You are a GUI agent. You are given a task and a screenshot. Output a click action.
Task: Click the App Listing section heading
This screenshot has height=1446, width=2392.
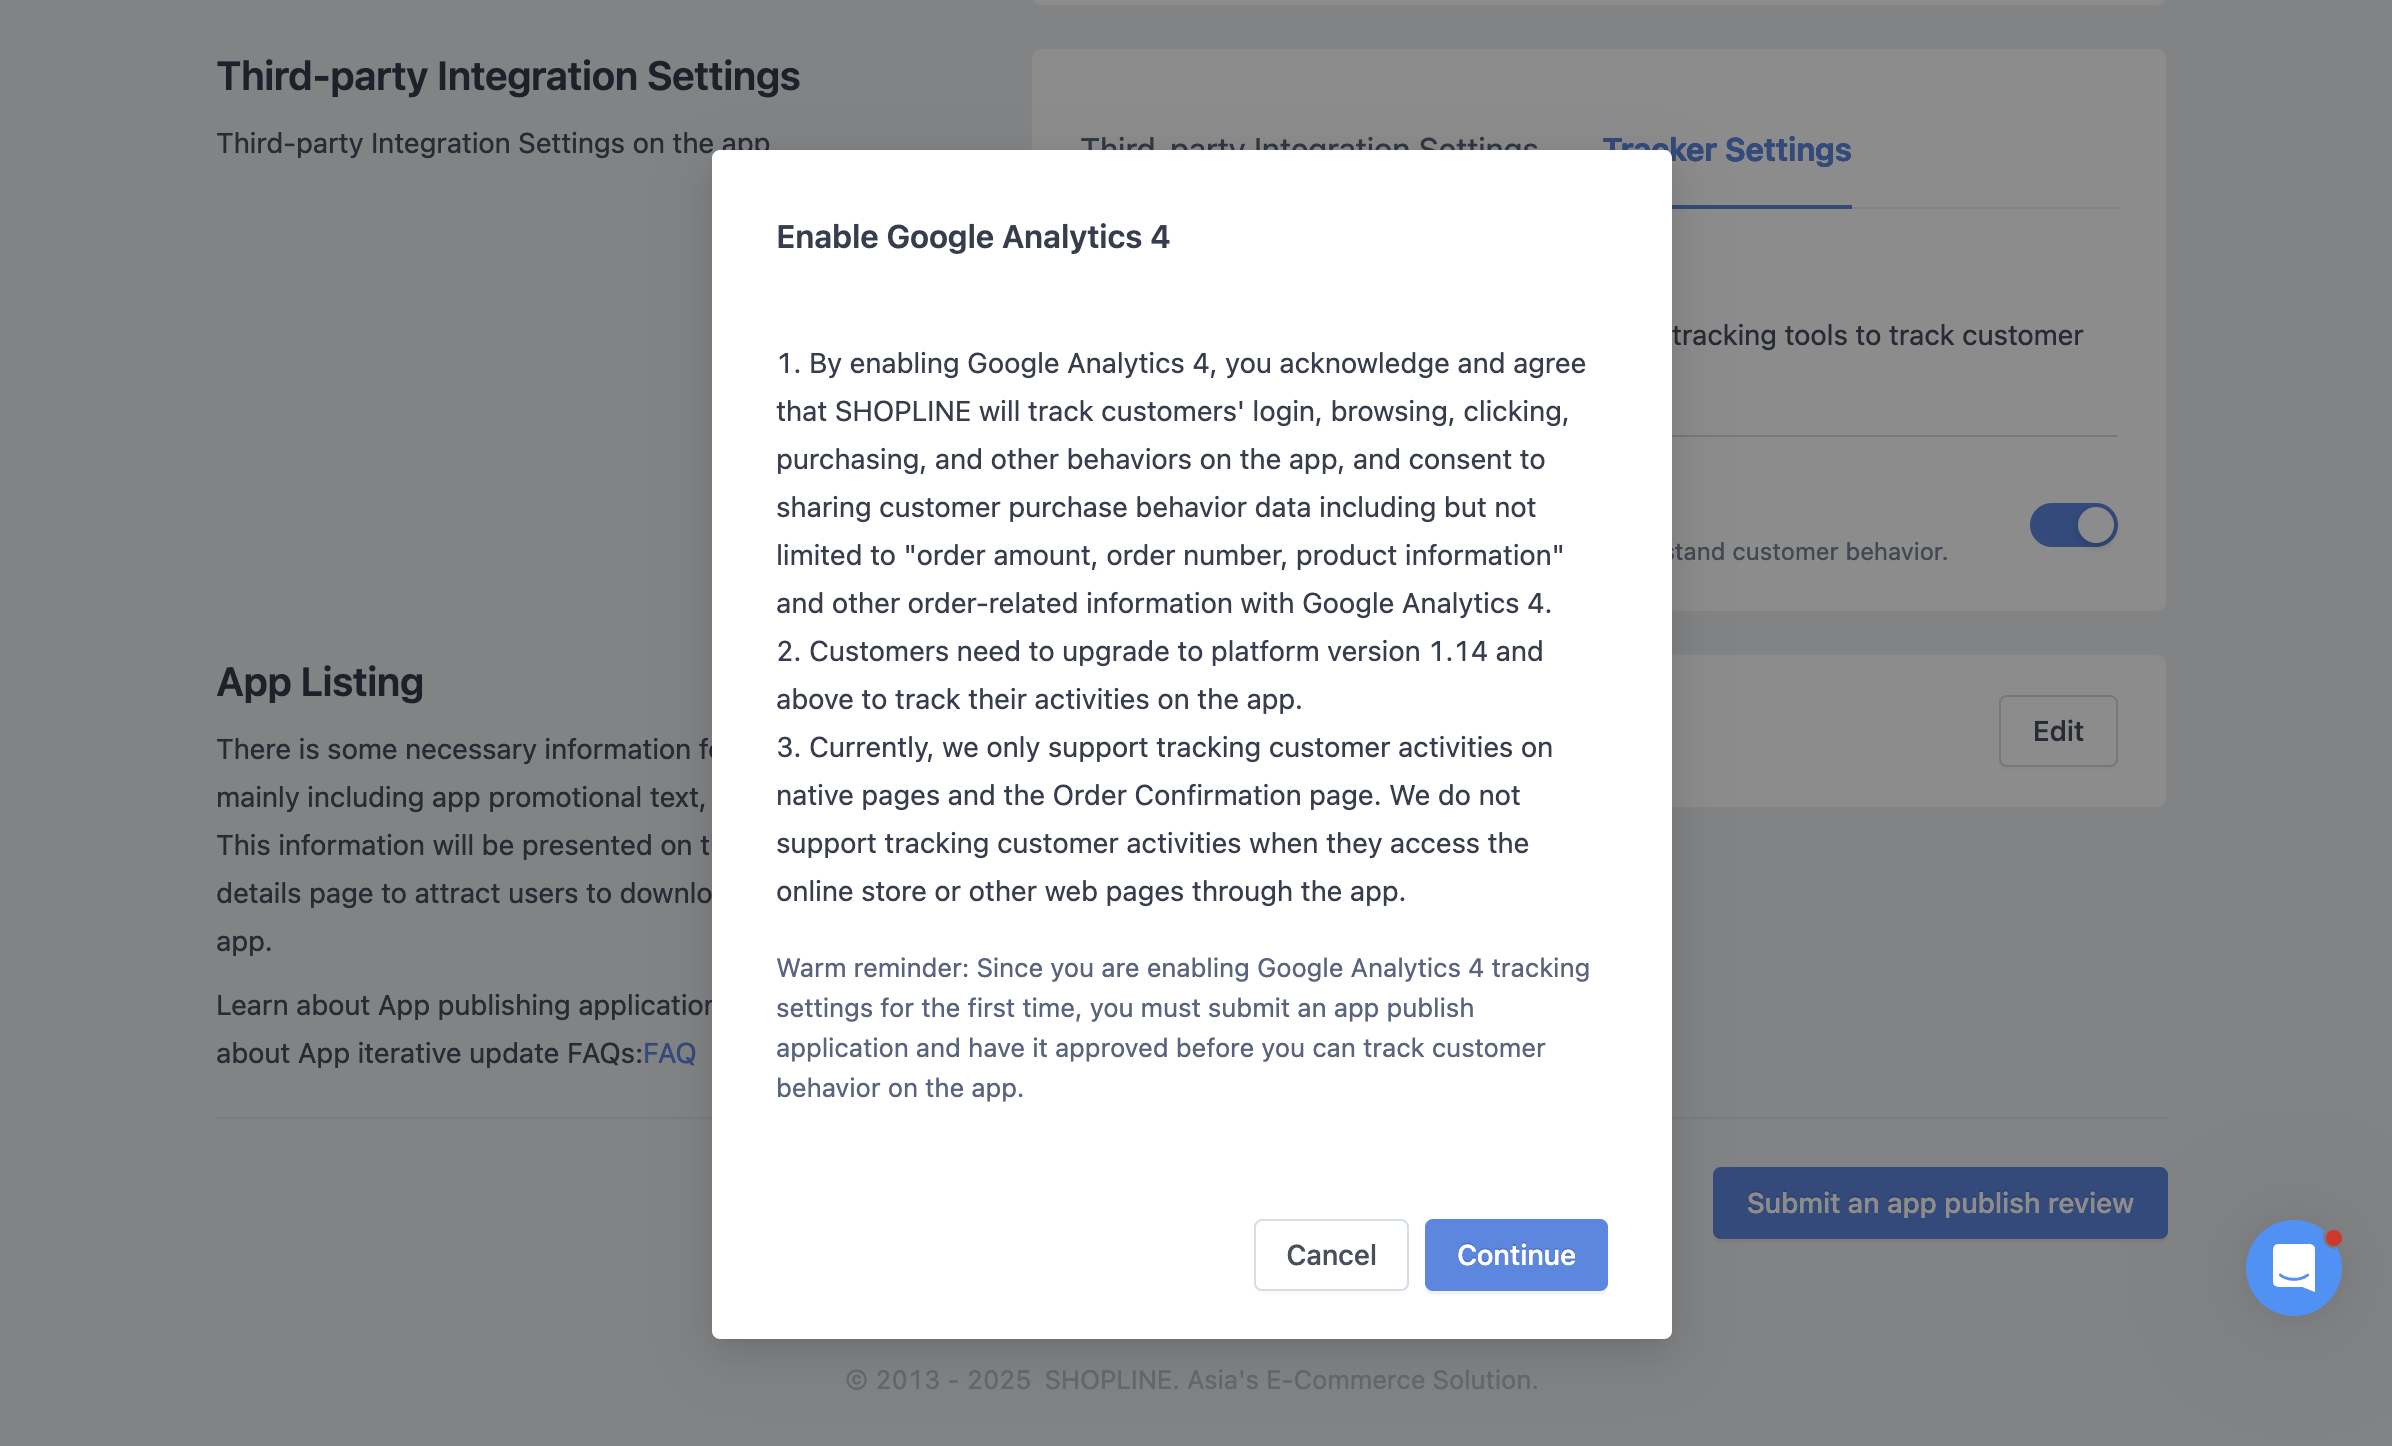click(x=320, y=682)
